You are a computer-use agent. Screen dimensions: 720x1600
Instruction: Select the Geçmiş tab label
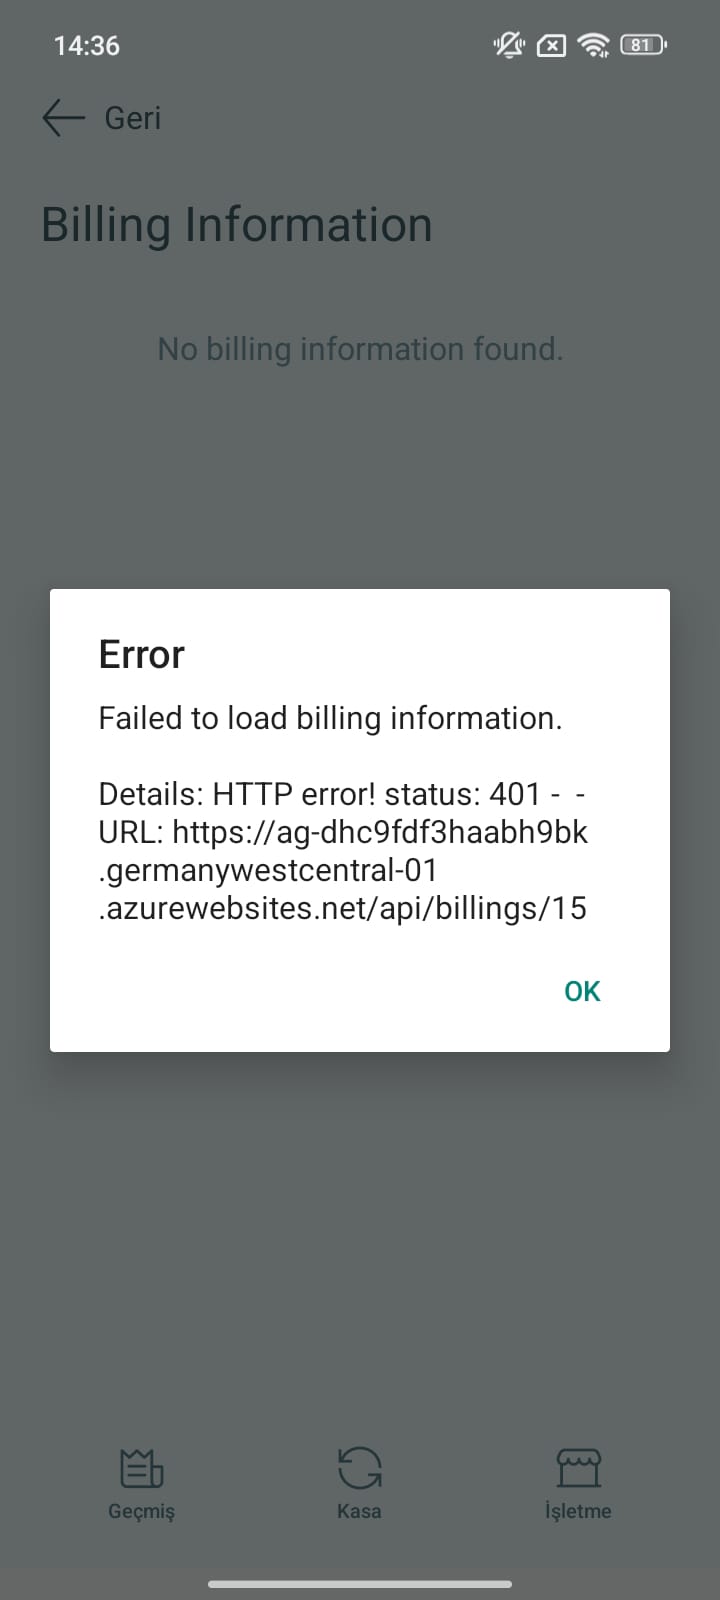click(141, 1512)
